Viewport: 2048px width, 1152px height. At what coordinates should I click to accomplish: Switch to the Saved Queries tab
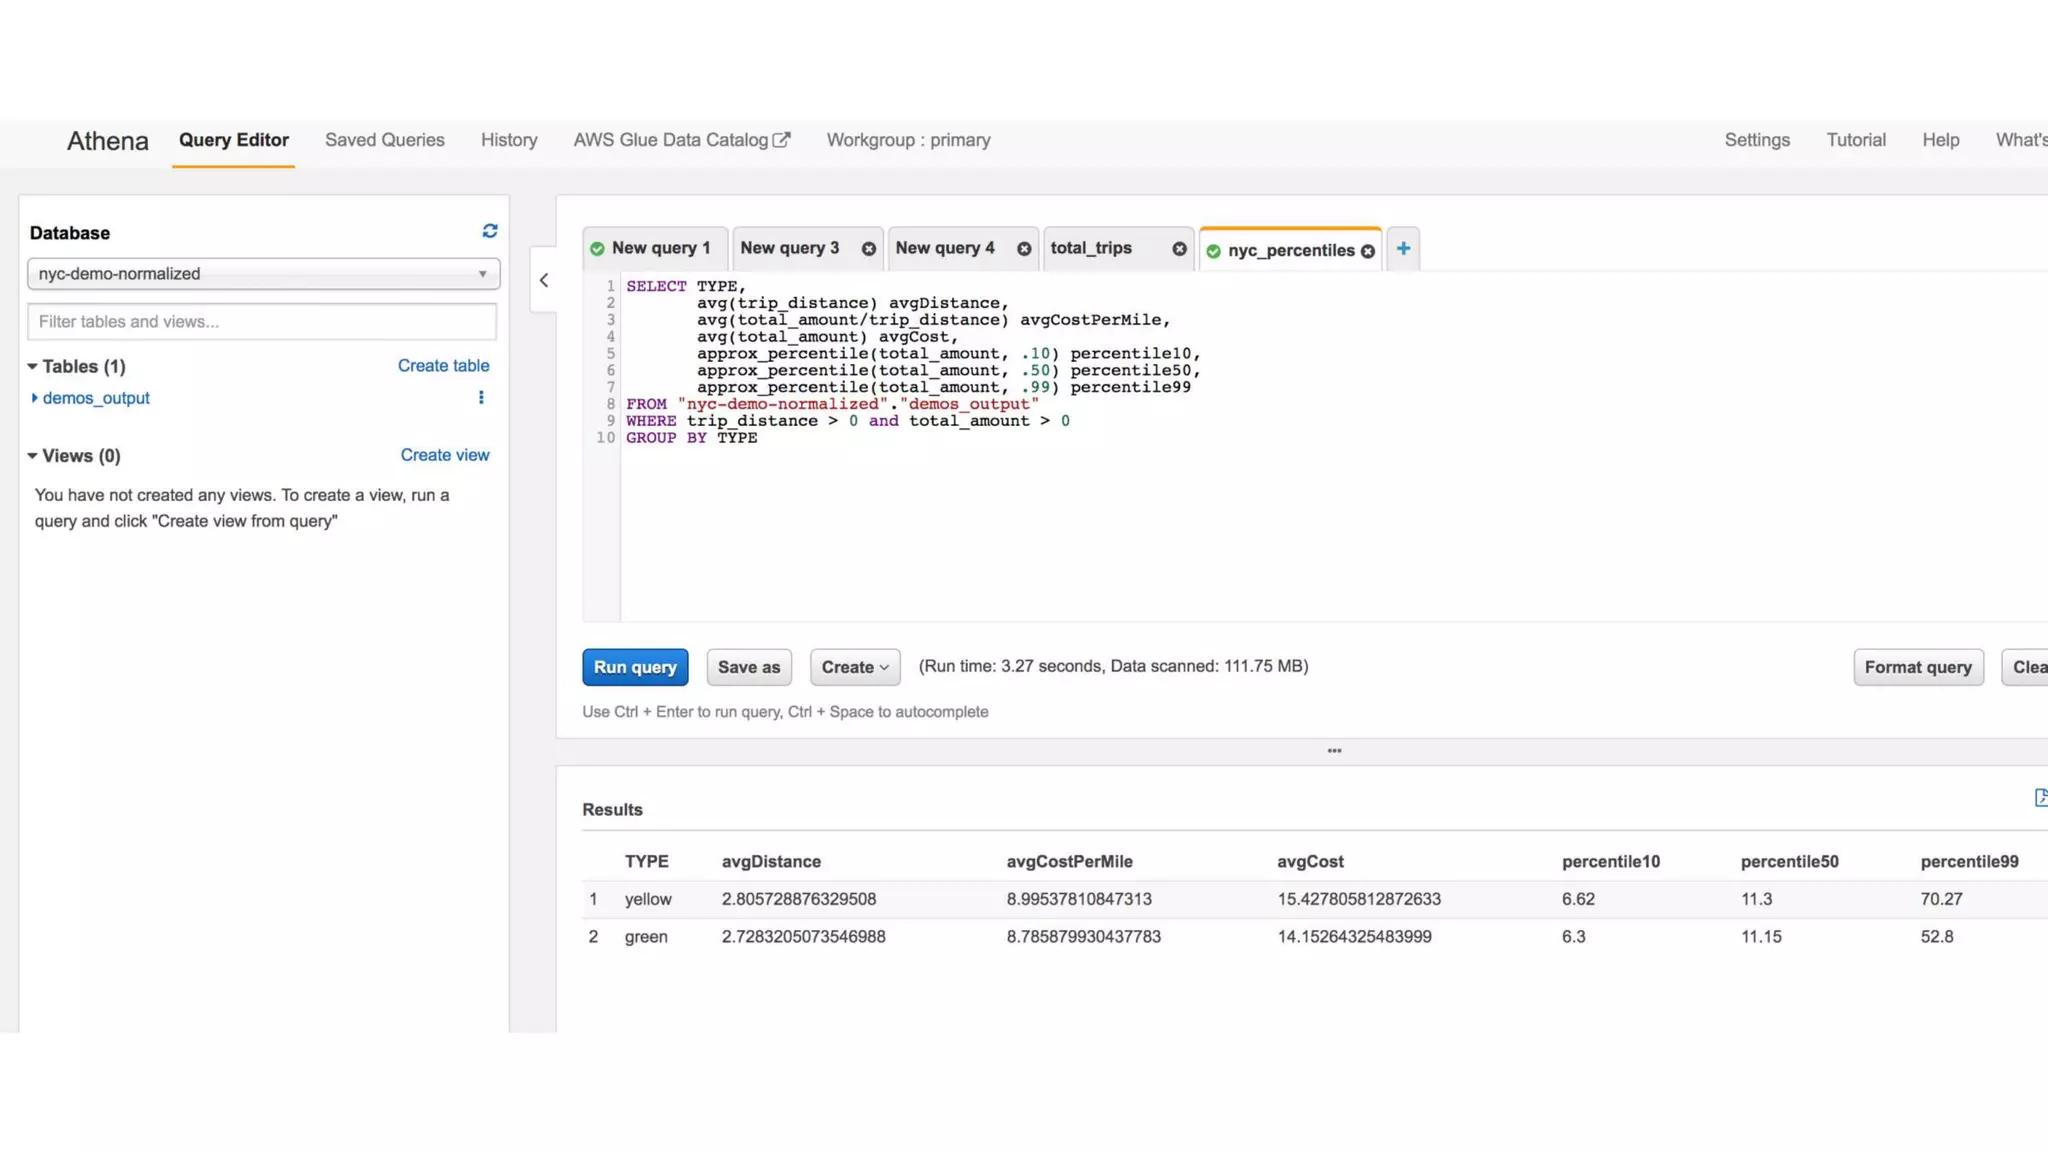tap(384, 140)
